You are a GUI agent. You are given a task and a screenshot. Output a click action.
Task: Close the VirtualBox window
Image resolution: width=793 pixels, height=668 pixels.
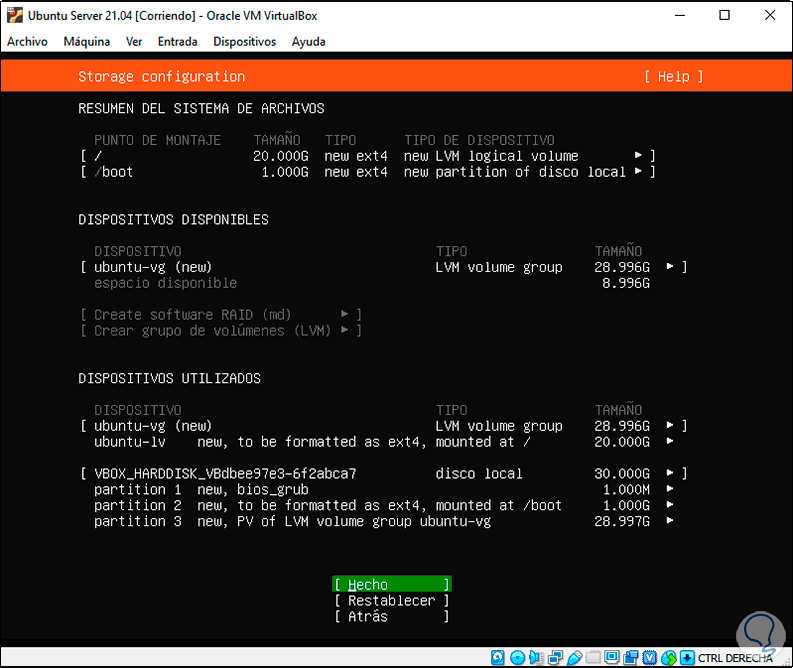[770, 15]
